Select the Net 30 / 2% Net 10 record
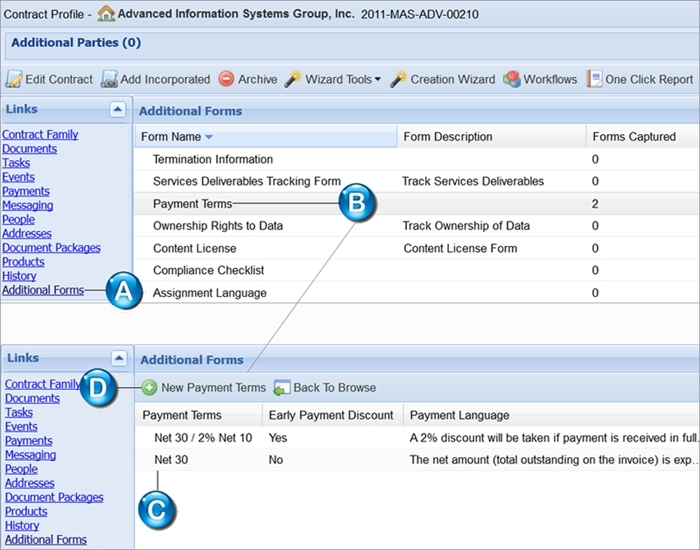The height and width of the screenshot is (550, 700). point(417,438)
